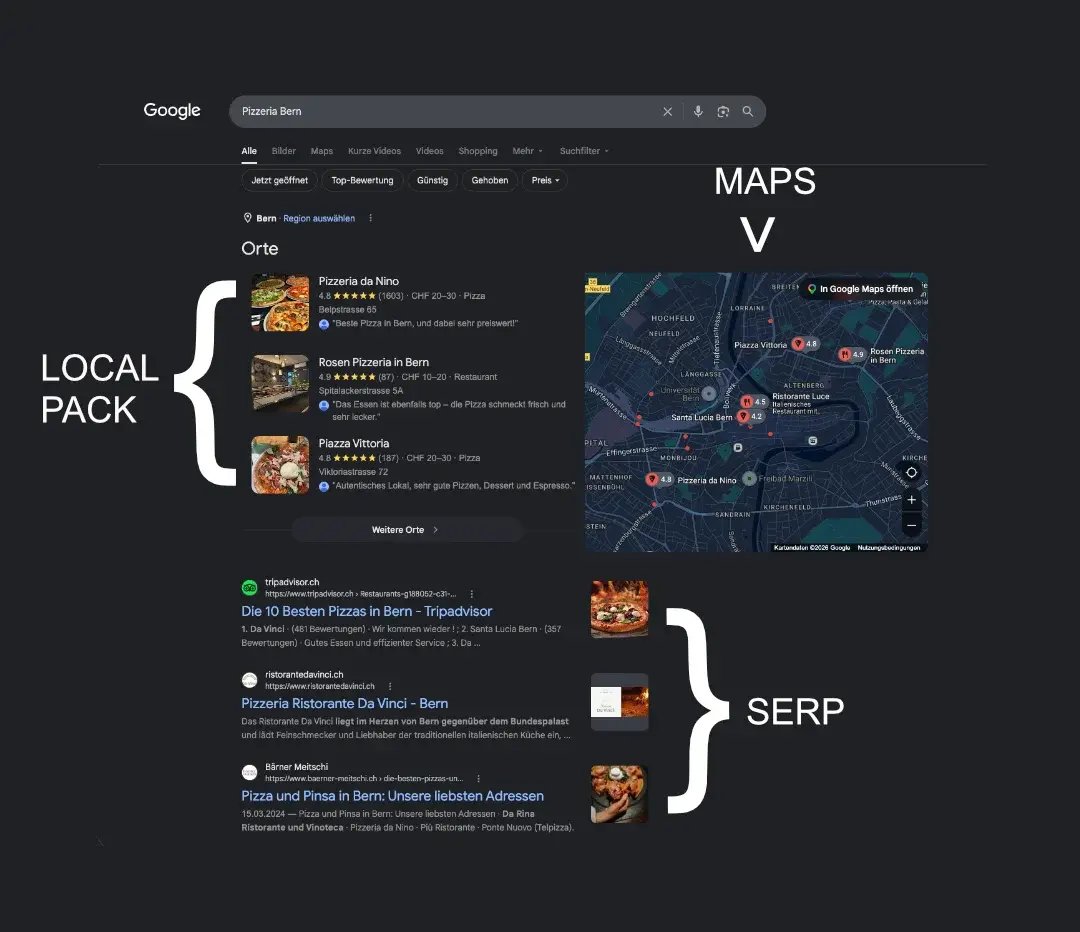Open image search via camera lens icon
The height and width of the screenshot is (932, 1080).
pyautogui.click(x=723, y=112)
